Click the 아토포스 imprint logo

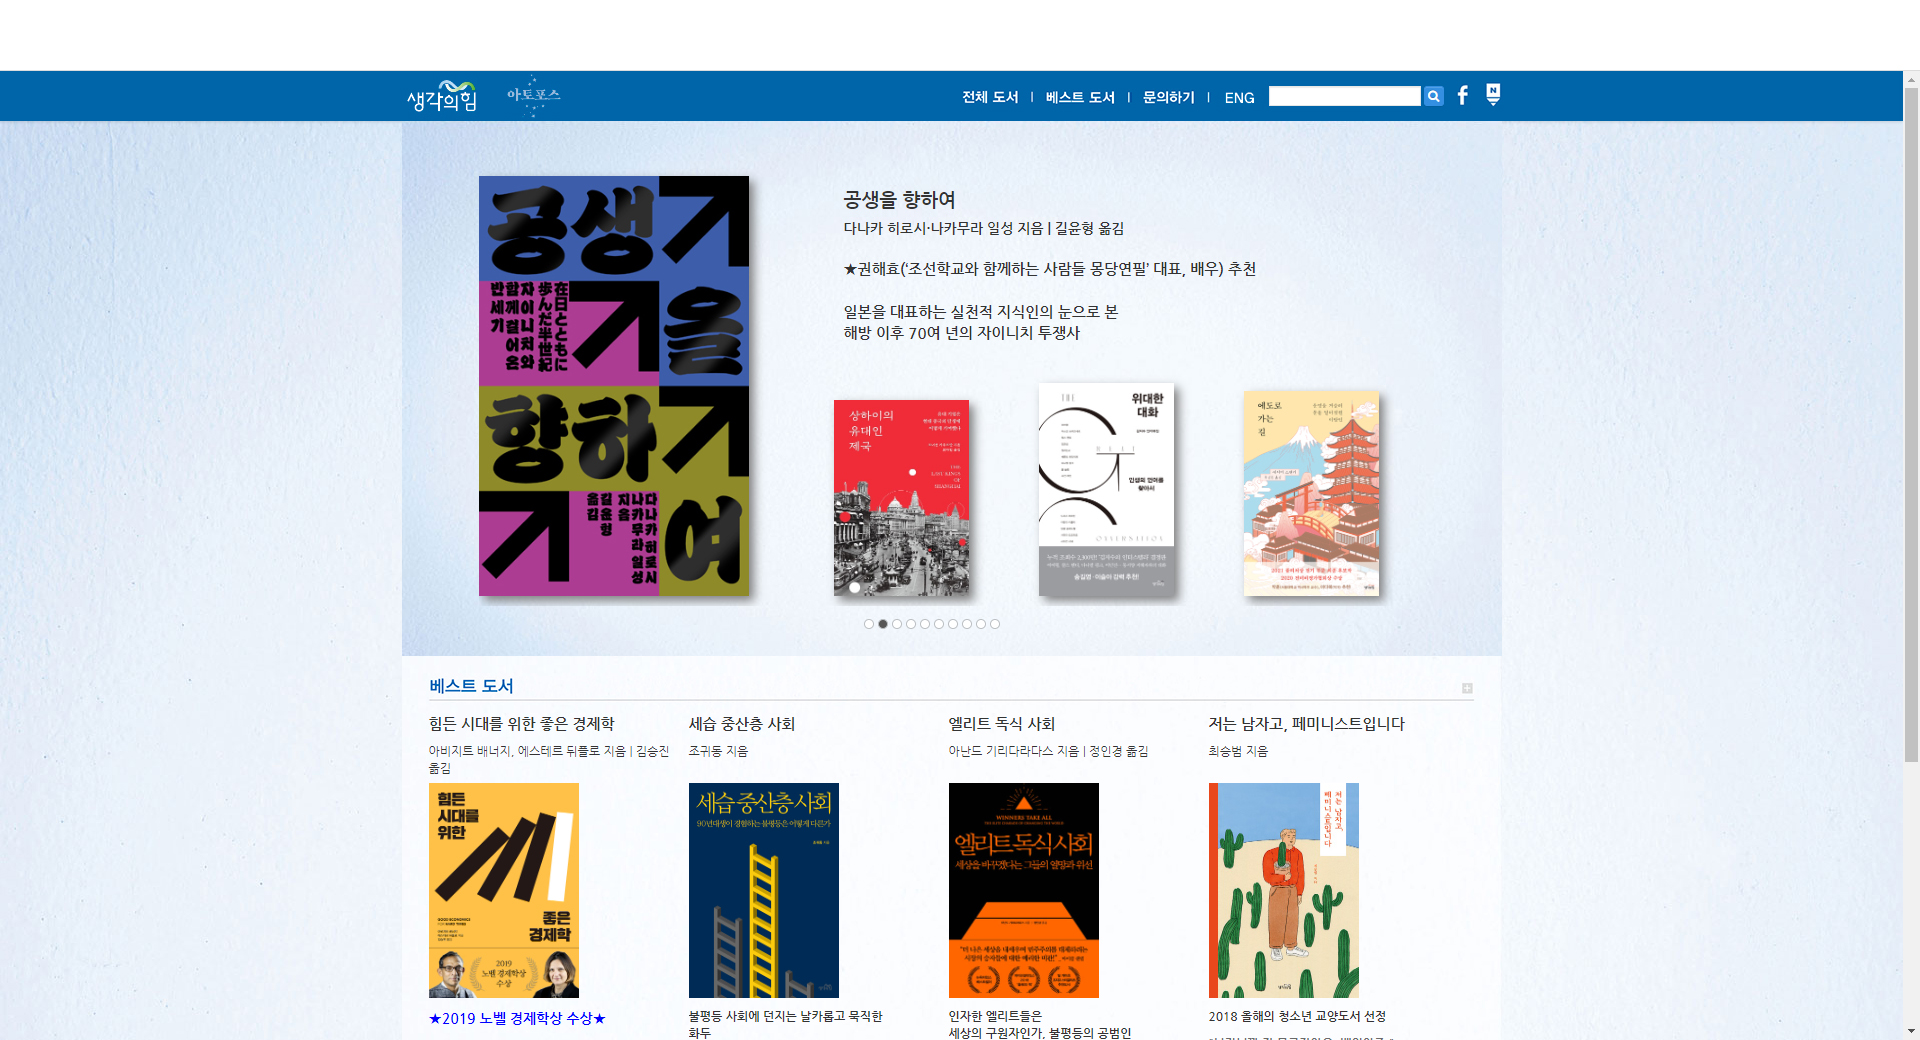point(533,97)
